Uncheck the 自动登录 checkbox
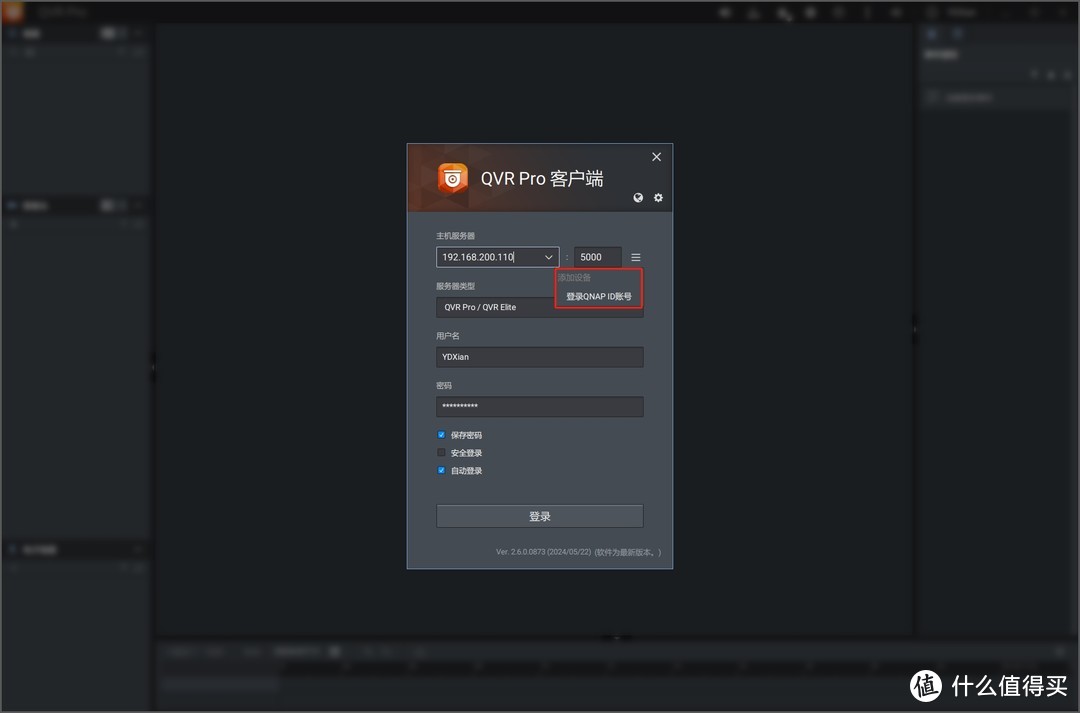Screen dimensions: 1080x713 [442, 471]
